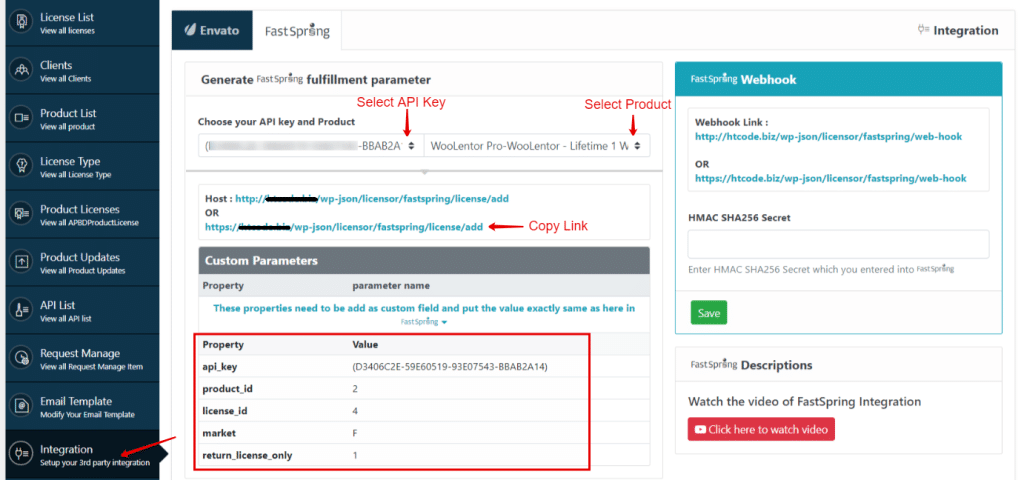Image resolution: width=1024 pixels, height=480 pixels.
Task: Click the Product List icon
Action: point(20,118)
